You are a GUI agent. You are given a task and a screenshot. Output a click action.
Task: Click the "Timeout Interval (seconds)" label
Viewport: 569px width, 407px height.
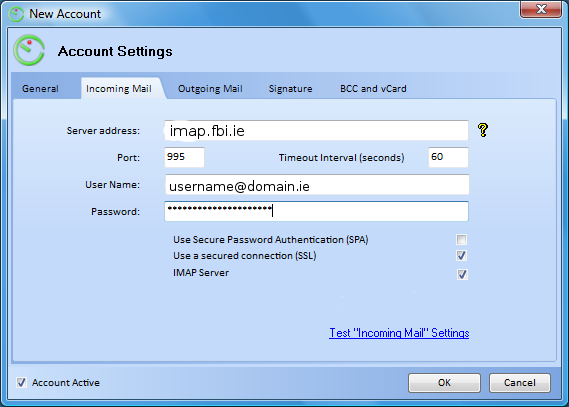[341, 158]
